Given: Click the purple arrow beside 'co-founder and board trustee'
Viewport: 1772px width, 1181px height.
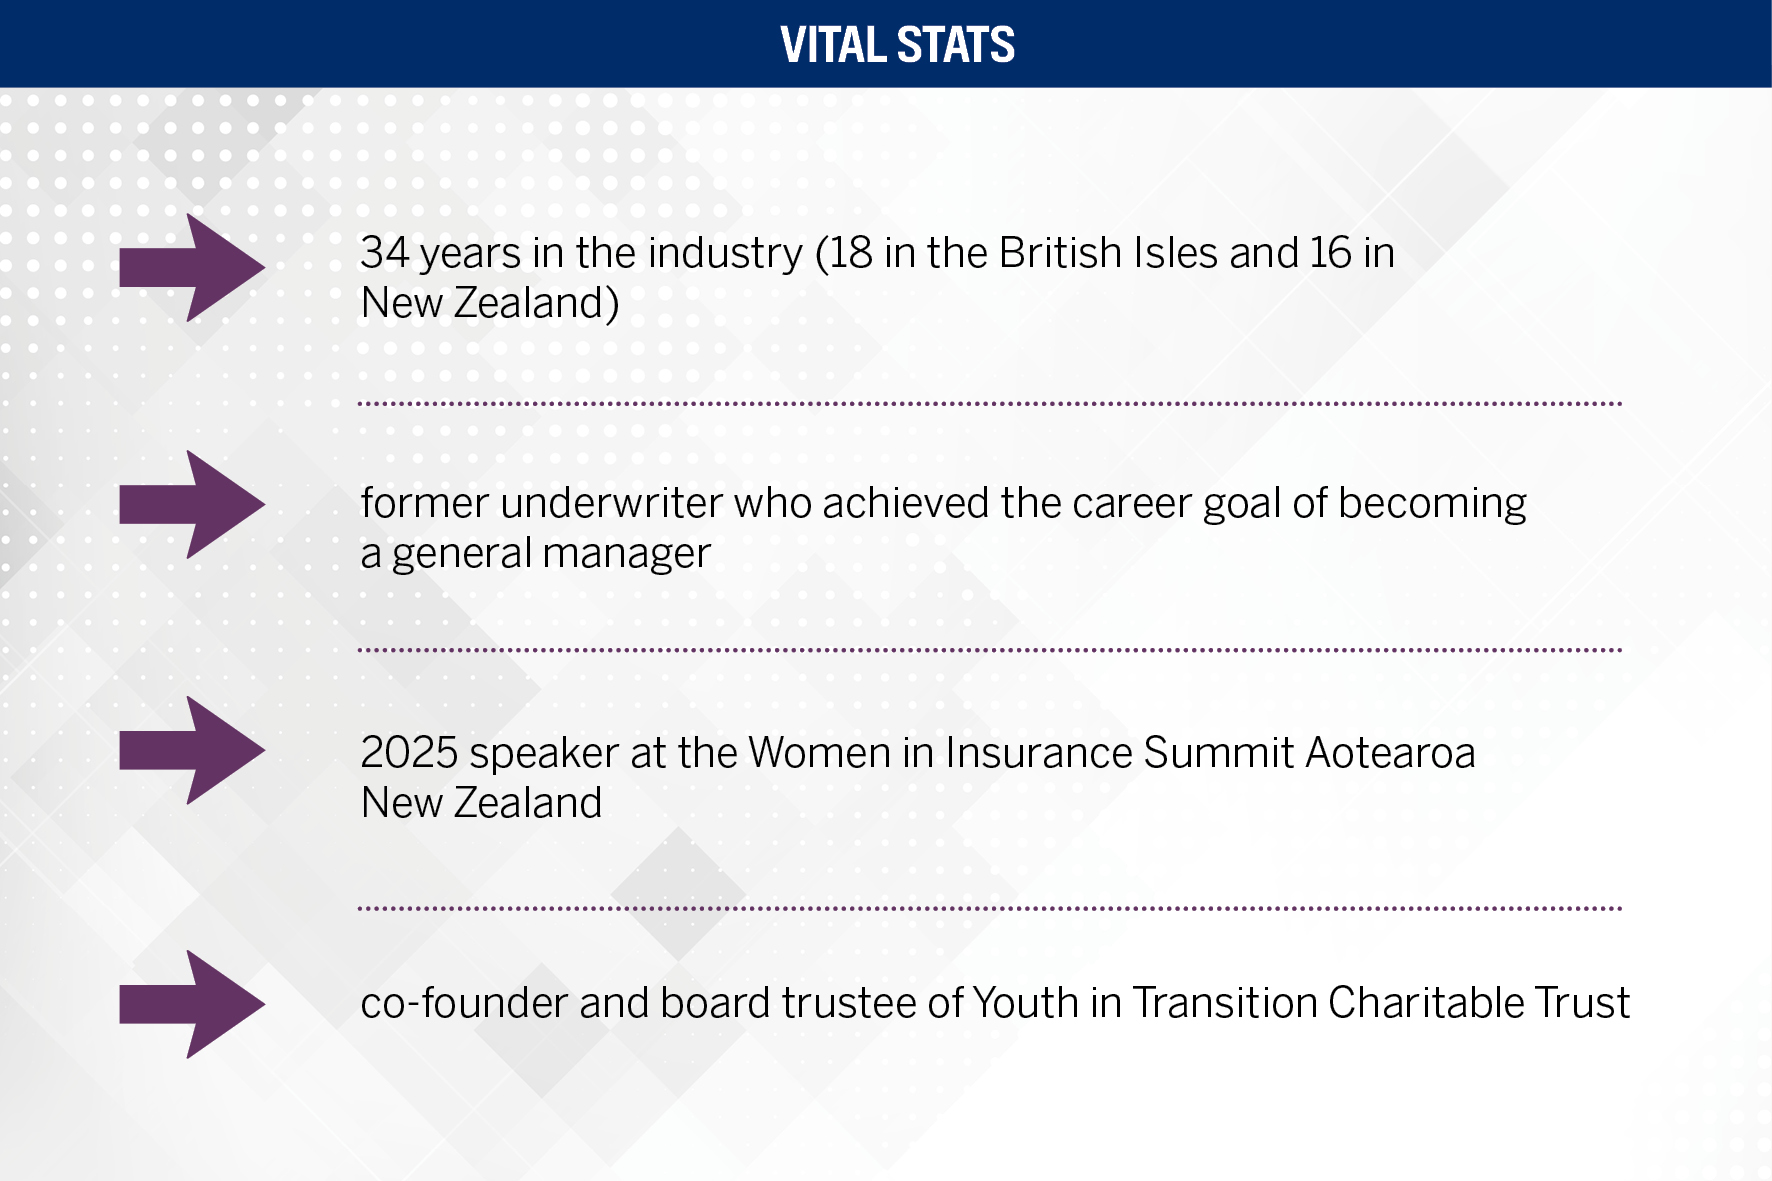Looking at the screenshot, I should pos(191,1004).
